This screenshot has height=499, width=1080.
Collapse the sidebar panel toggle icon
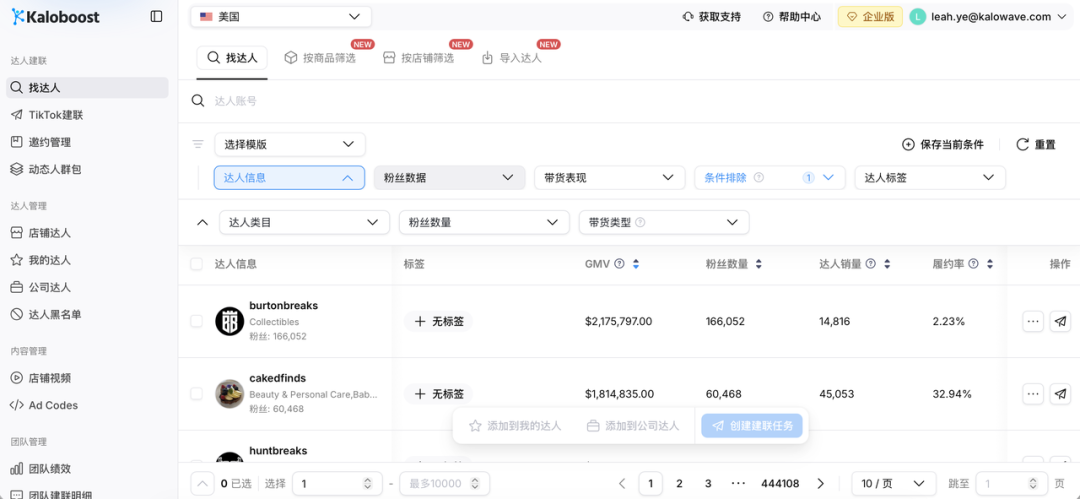[156, 17]
